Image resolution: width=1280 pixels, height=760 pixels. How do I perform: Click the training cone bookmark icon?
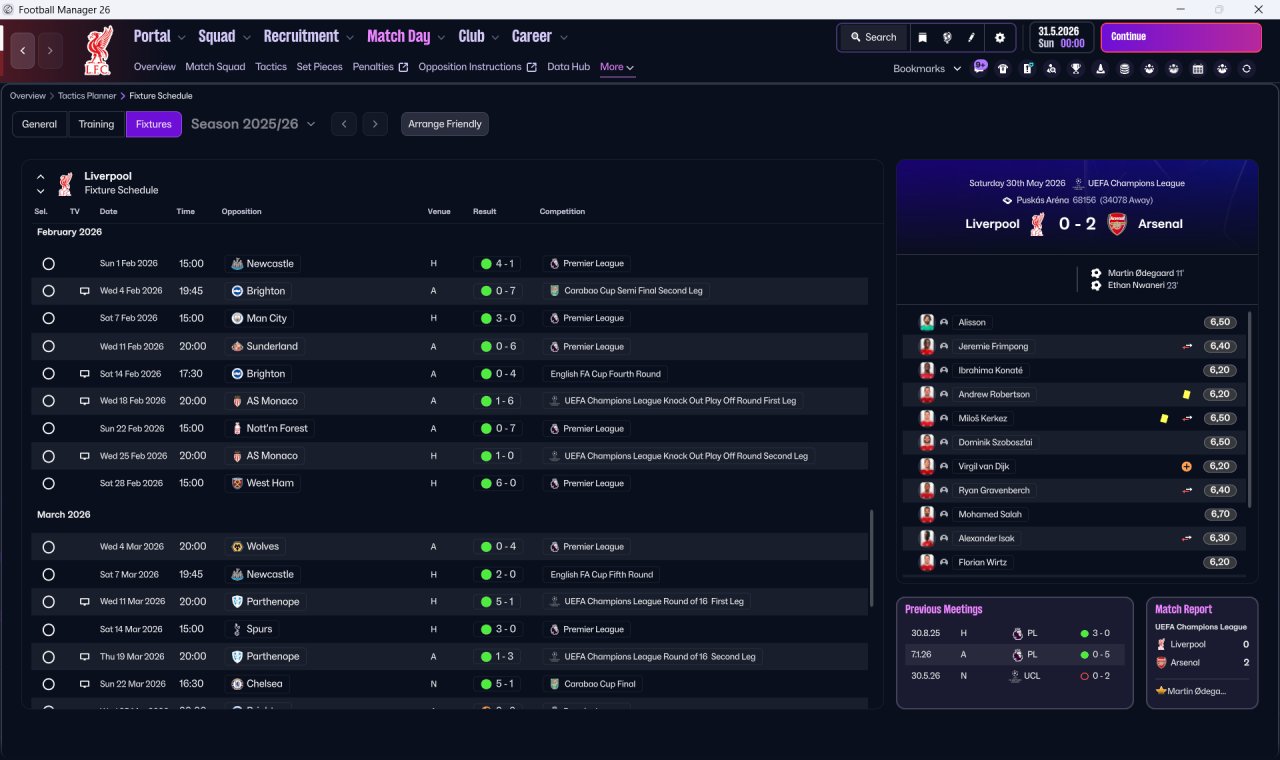pyautogui.click(x=1100, y=69)
